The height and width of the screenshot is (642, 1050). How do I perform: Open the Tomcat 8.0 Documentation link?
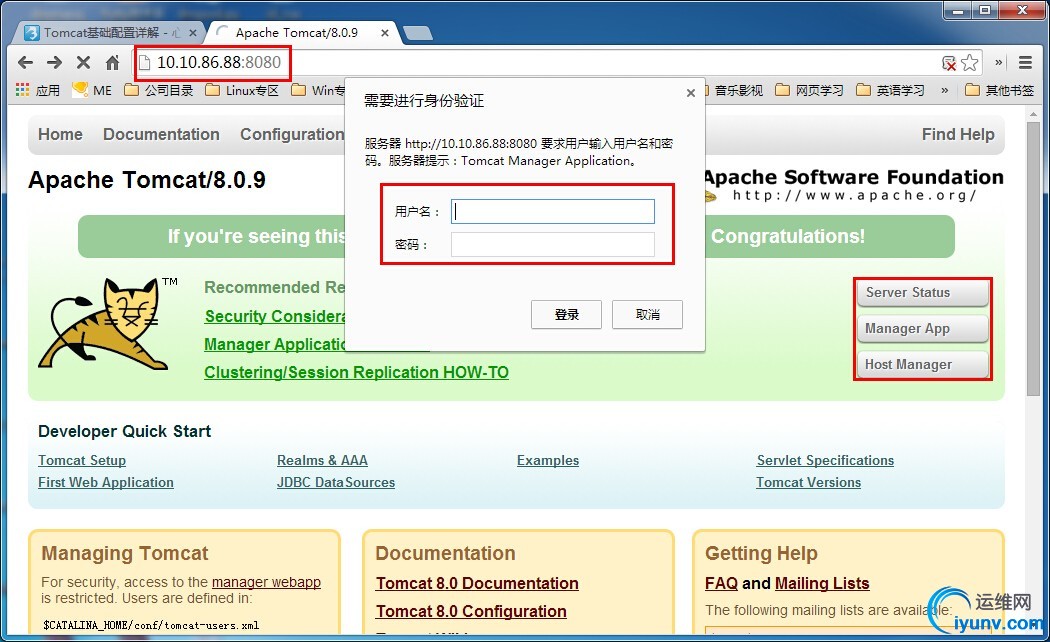click(x=477, y=584)
